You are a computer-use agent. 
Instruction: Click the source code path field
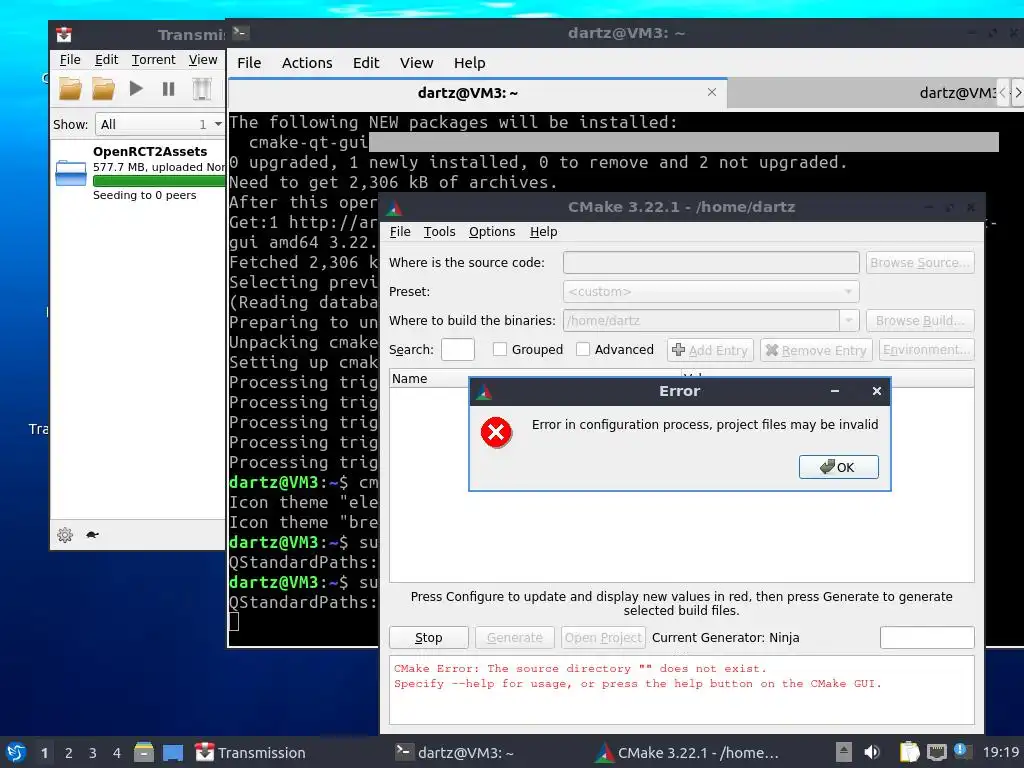point(711,263)
